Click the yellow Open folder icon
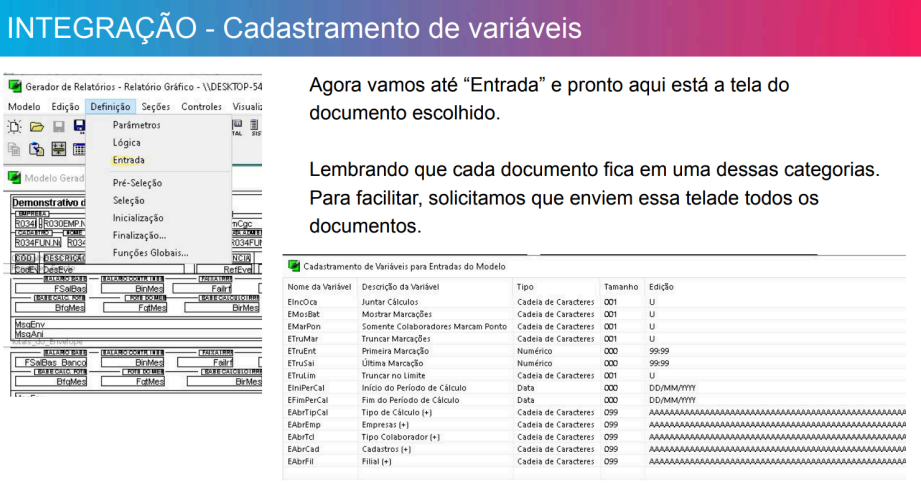 pos(37,127)
